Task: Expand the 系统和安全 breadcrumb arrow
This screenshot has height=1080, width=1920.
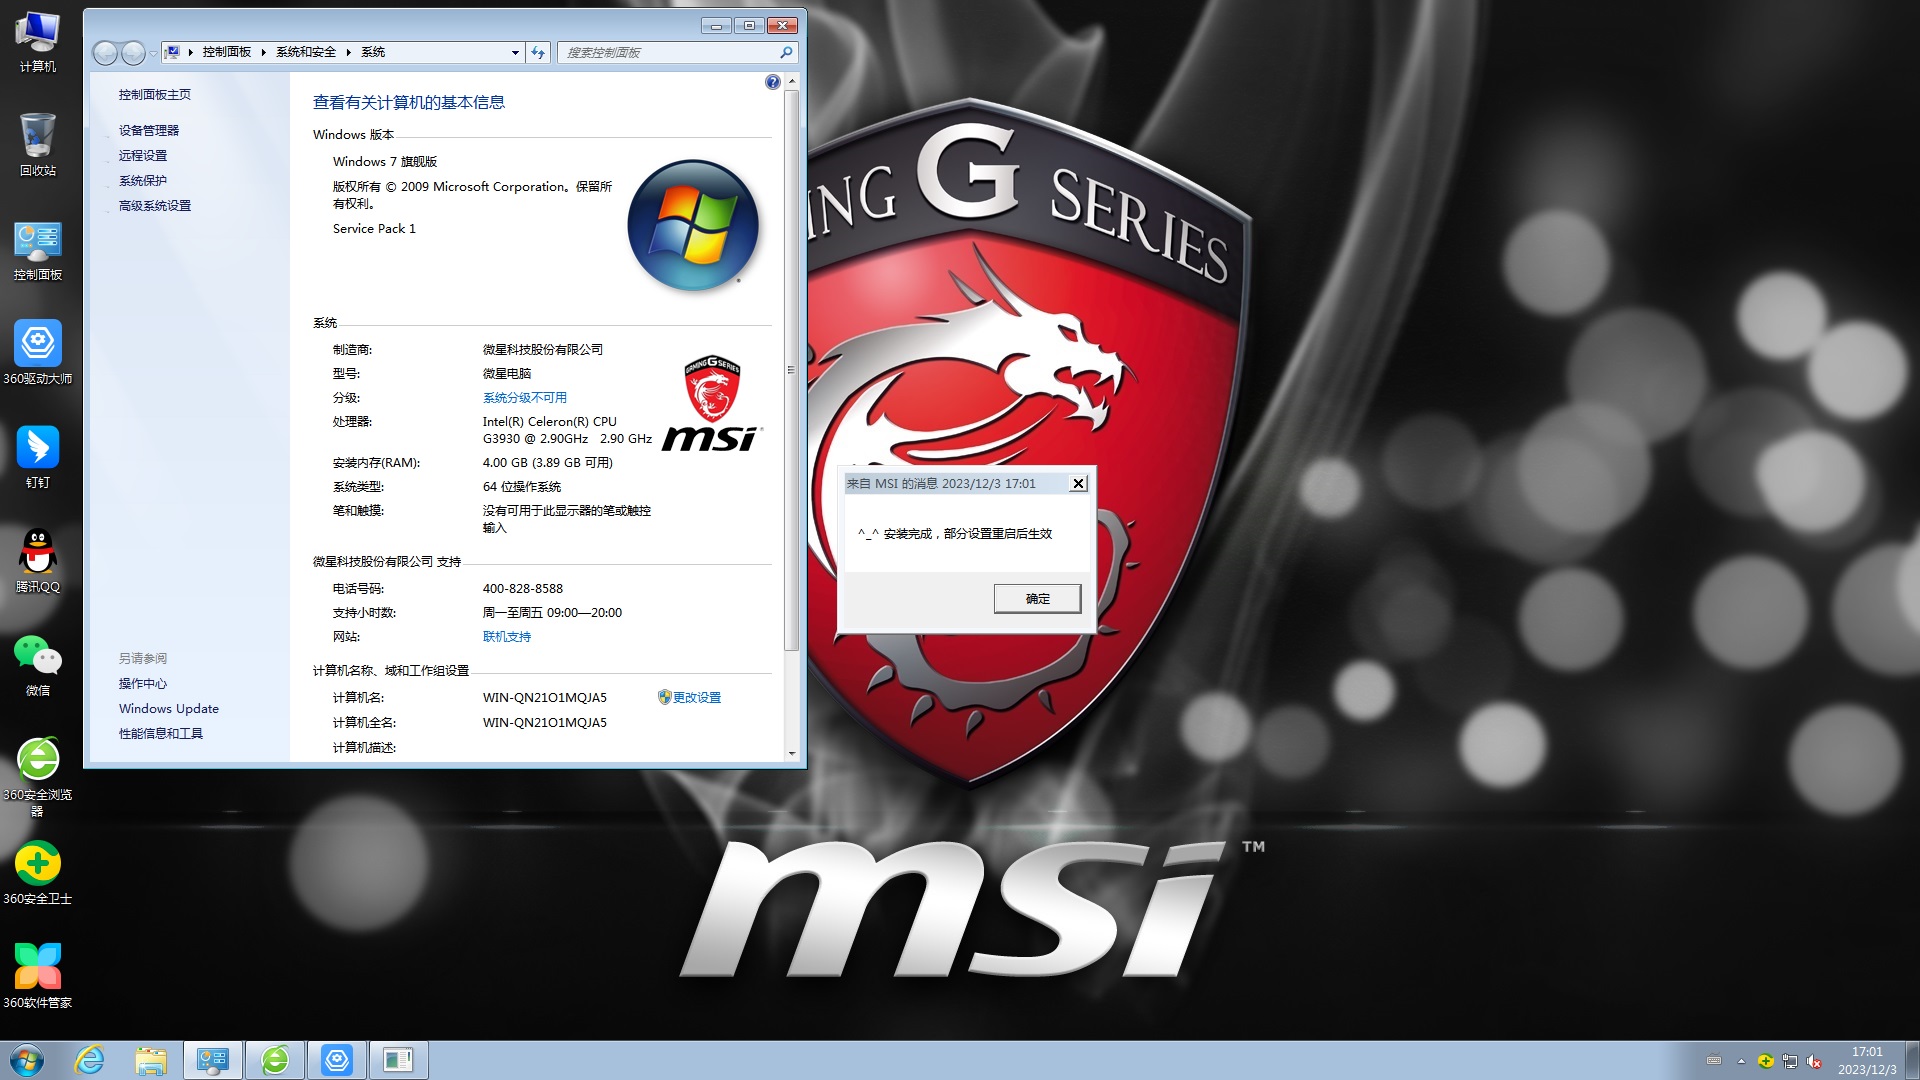Action: click(348, 52)
